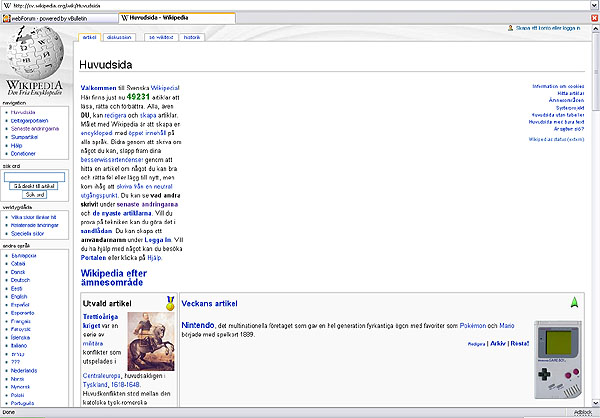Click 'sandlådan' link in welcome text

[96, 231]
